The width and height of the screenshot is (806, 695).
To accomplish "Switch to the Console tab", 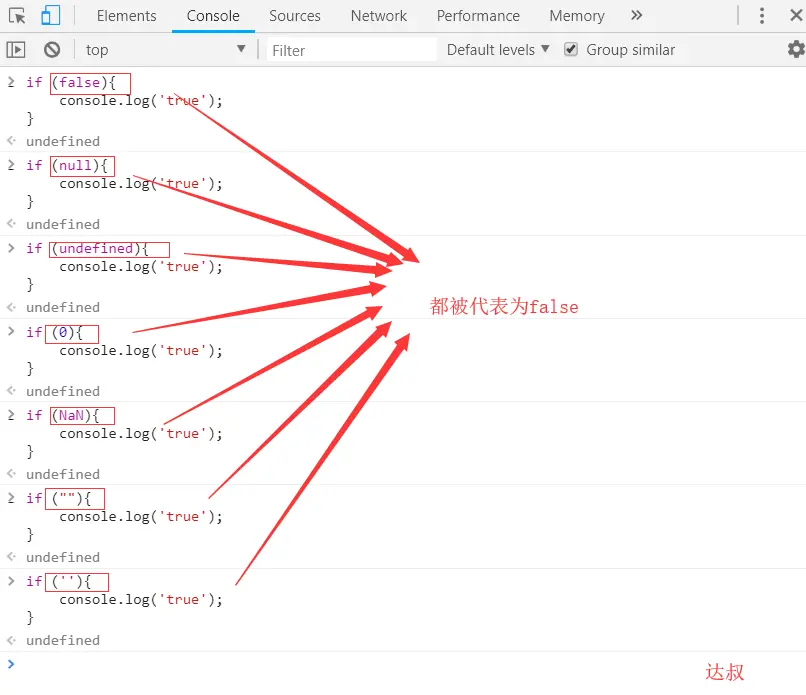I will click(x=213, y=16).
